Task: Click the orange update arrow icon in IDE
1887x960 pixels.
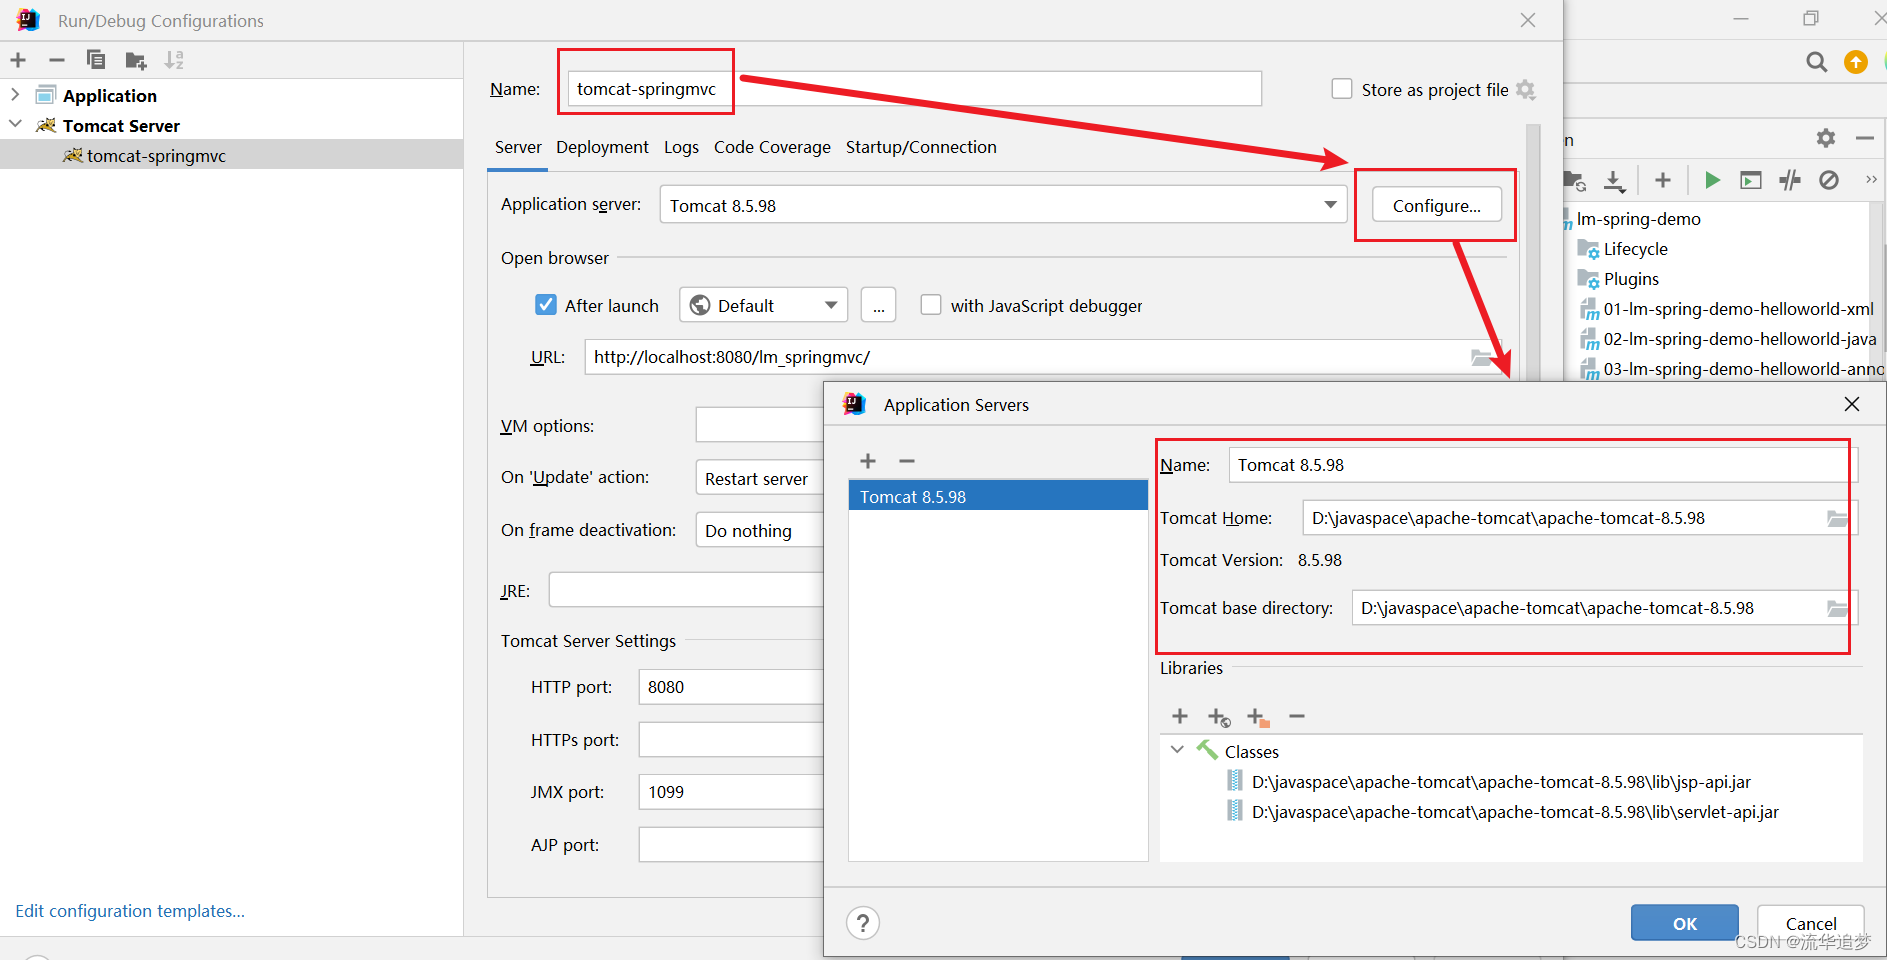Action: click(x=1856, y=62)
